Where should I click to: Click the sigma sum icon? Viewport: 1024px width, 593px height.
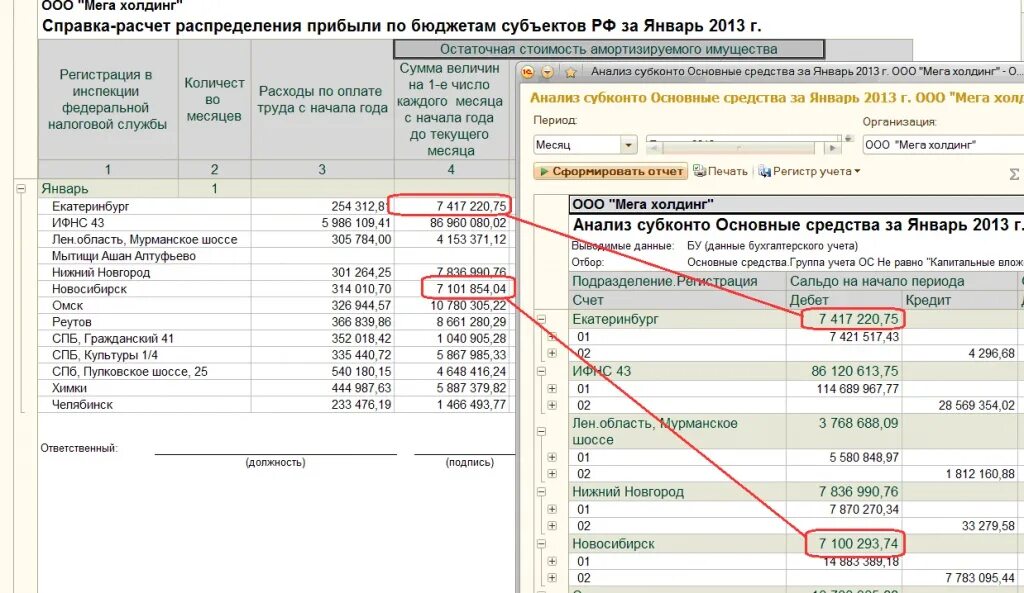coord(1014,174)
